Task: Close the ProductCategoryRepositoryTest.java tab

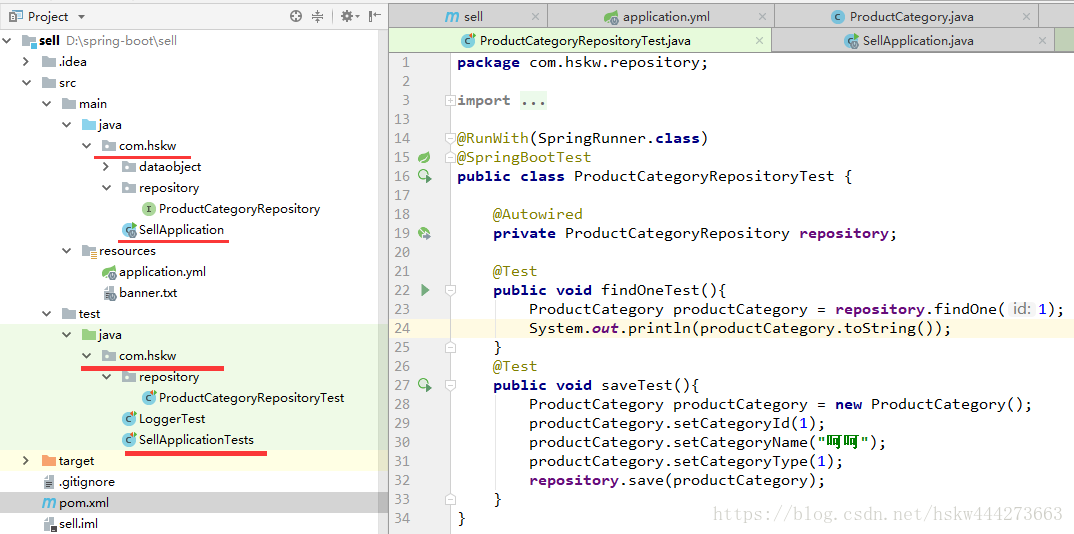Action: pos(758,40)
